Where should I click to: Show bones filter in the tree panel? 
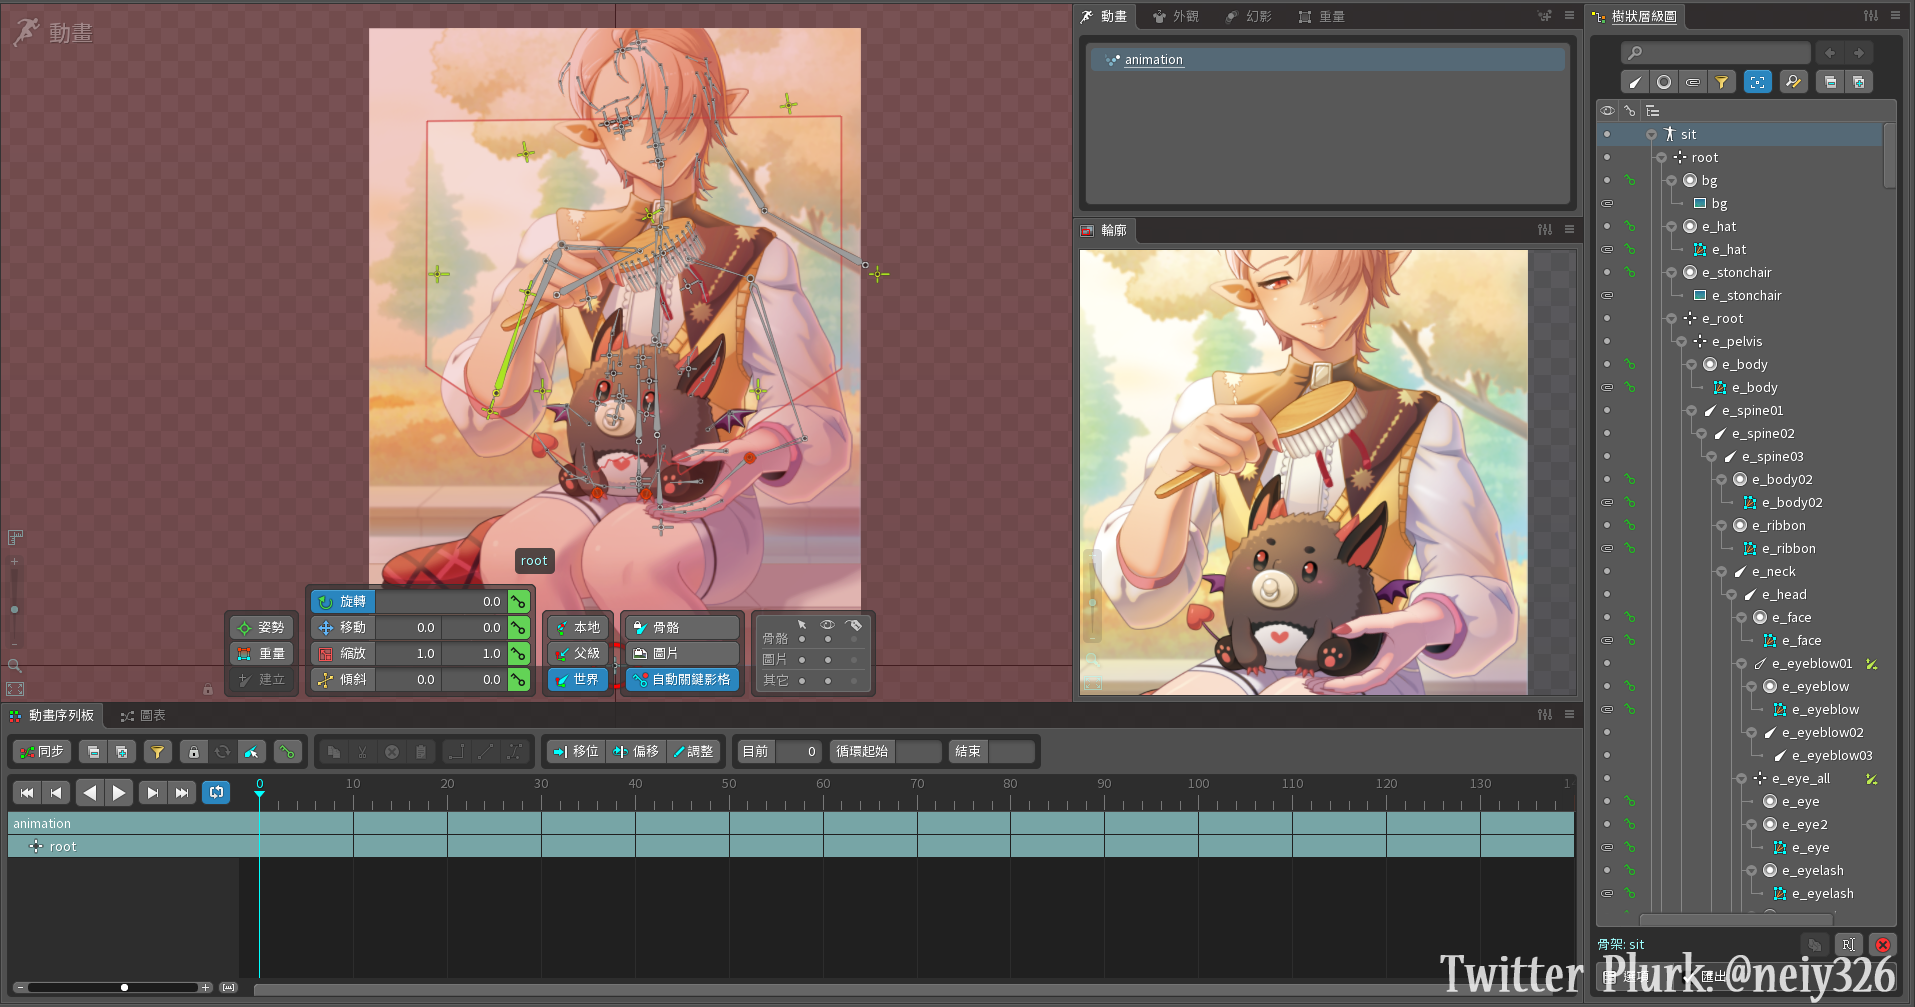pyautogui.click(x=1635, y=82)
